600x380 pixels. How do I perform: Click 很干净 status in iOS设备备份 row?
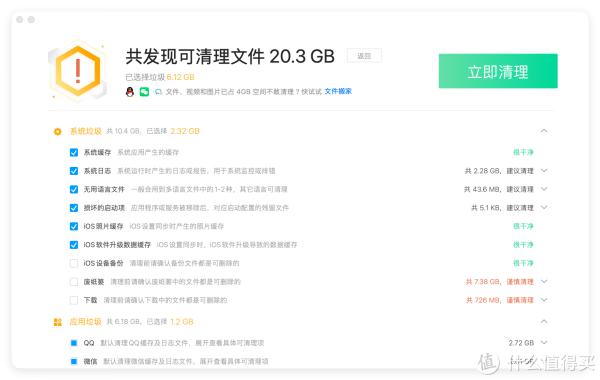(x=523, y=263)
